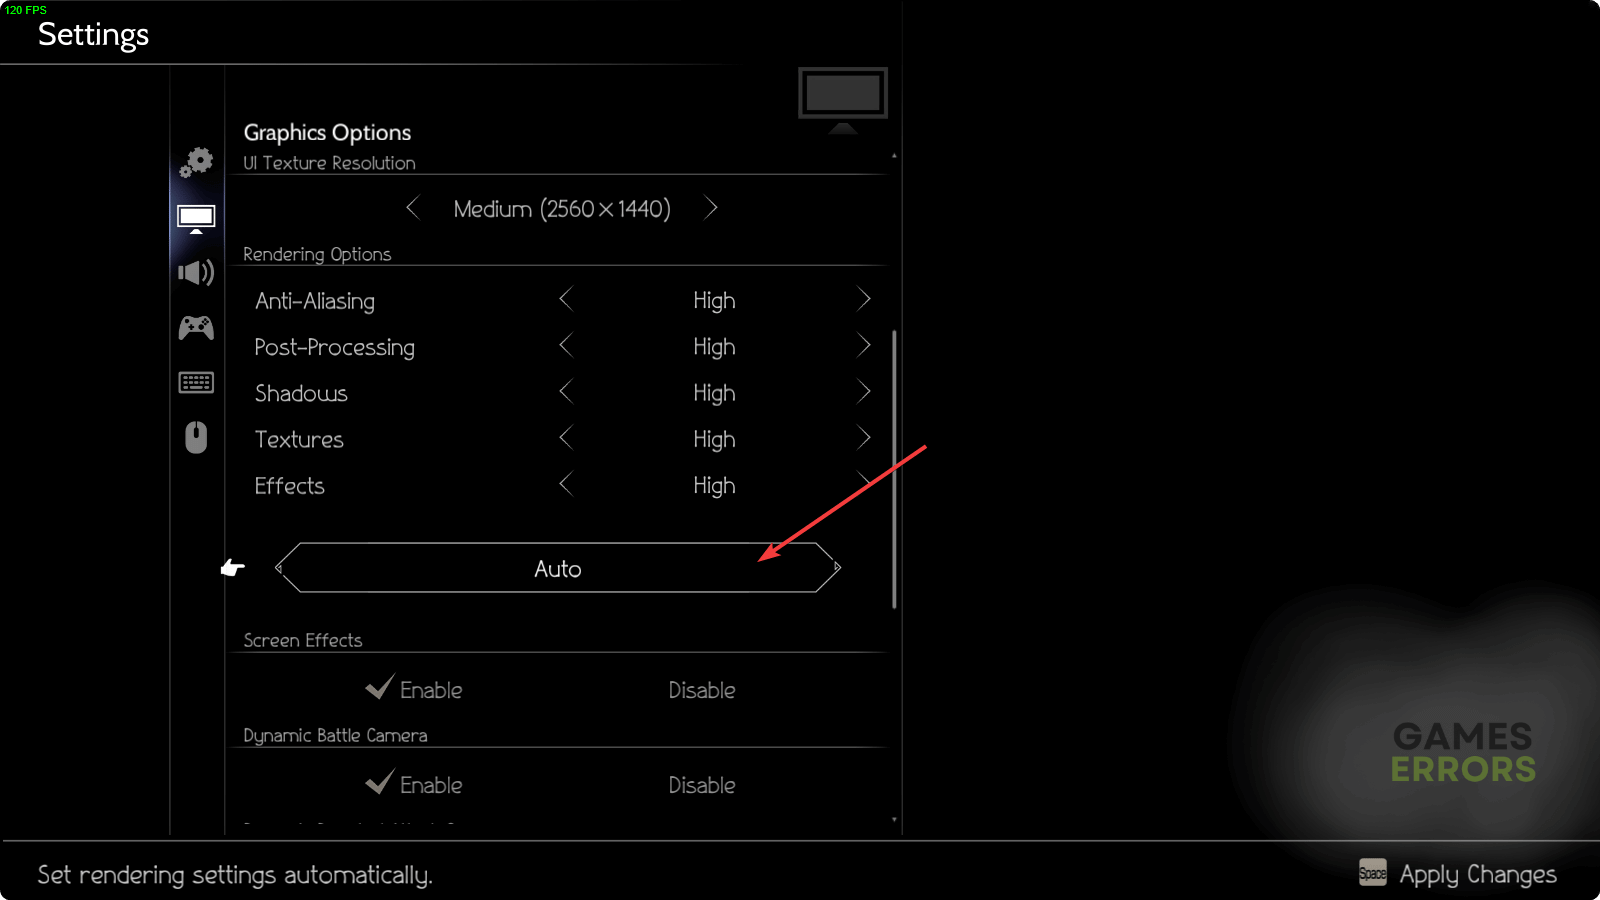Click the 120 FPS counter
This screenshot has width=1600, height=900.
26,9
